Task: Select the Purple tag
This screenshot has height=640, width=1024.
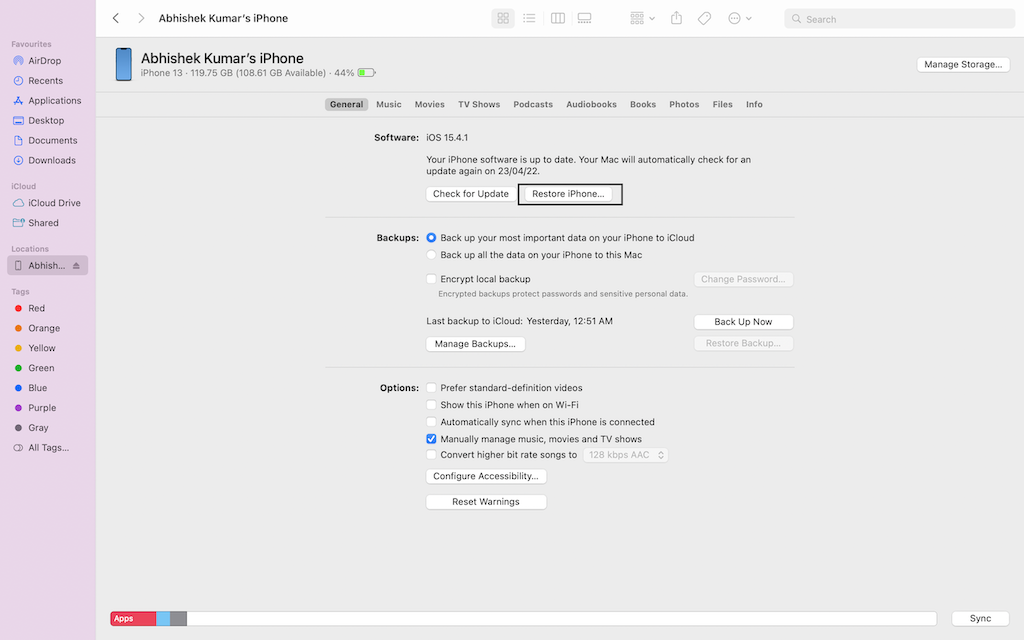Action: [42, 408]
